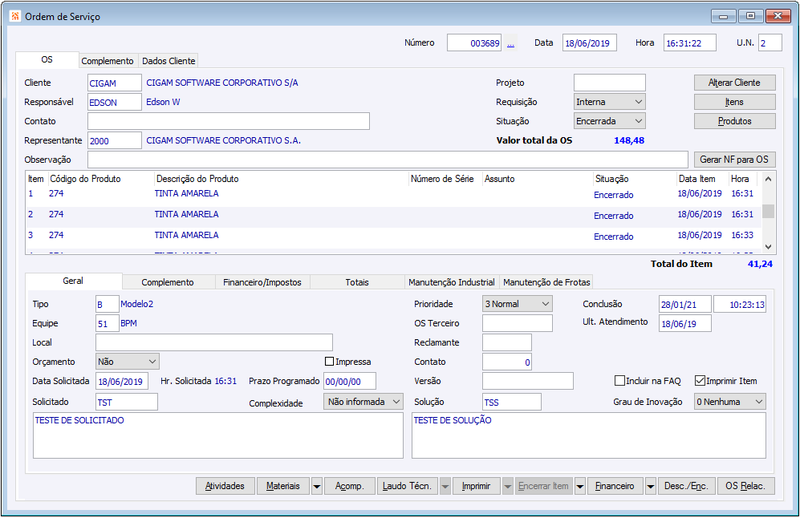Open the Situação dropdown
800x518 pixels.
click(638, 121)
